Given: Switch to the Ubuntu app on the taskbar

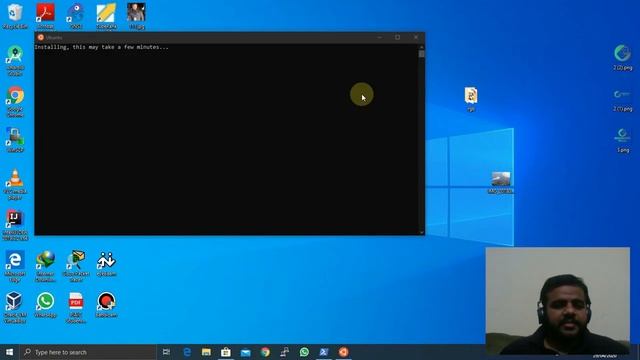Looking at the screenshot, I should [x=343, y=352].
